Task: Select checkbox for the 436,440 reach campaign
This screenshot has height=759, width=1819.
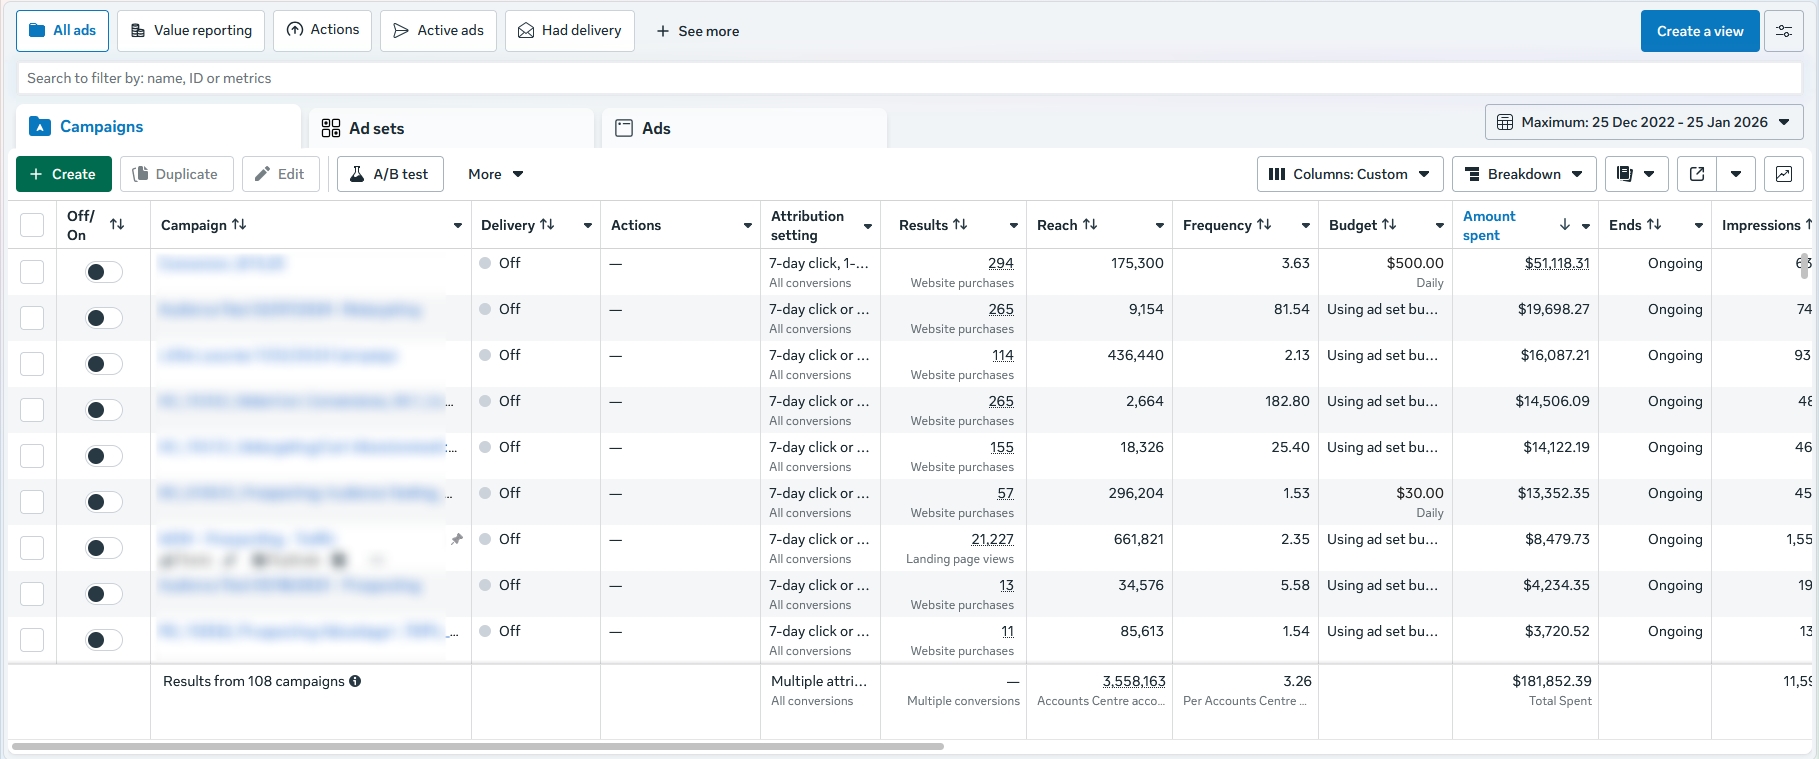Action: click(x=32, y=364)
